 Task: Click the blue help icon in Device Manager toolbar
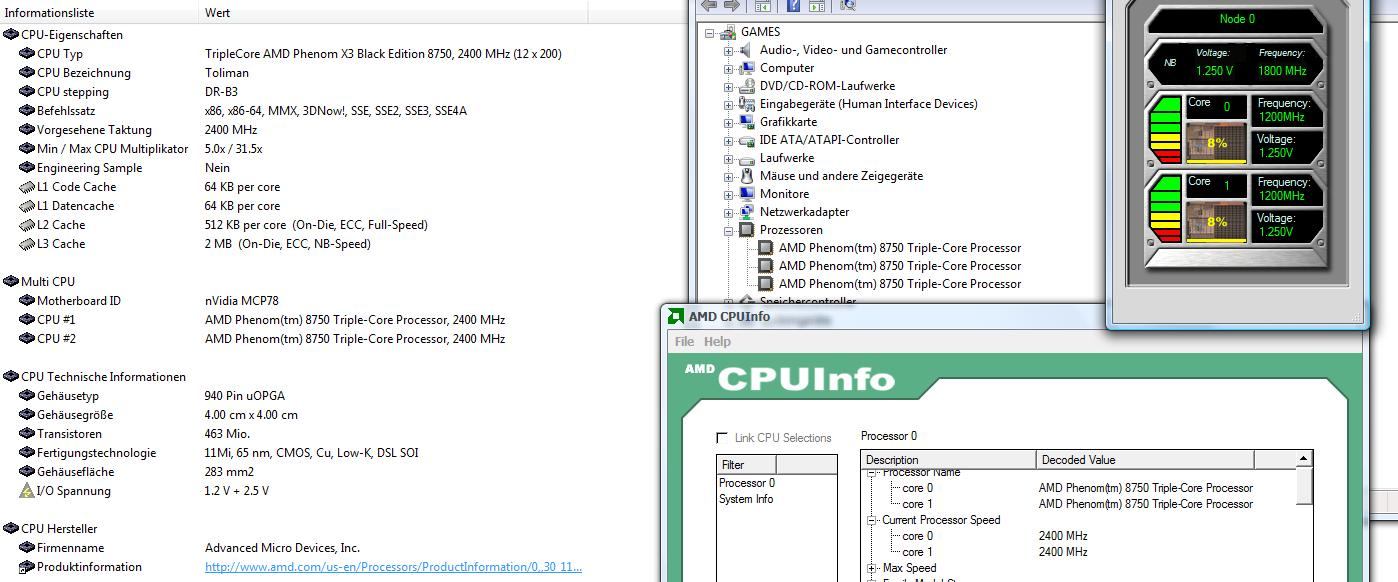[793, 5]
